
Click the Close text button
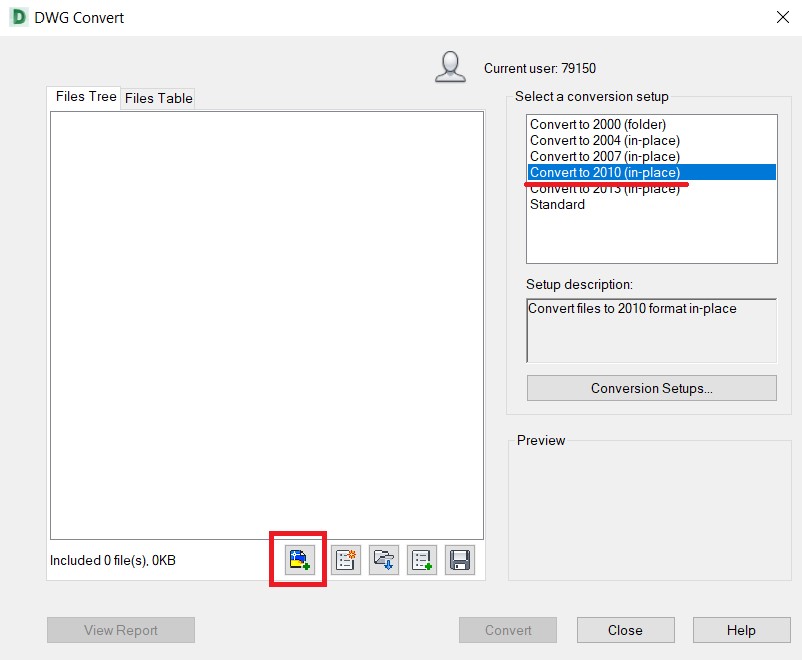(x=625, y=630)
